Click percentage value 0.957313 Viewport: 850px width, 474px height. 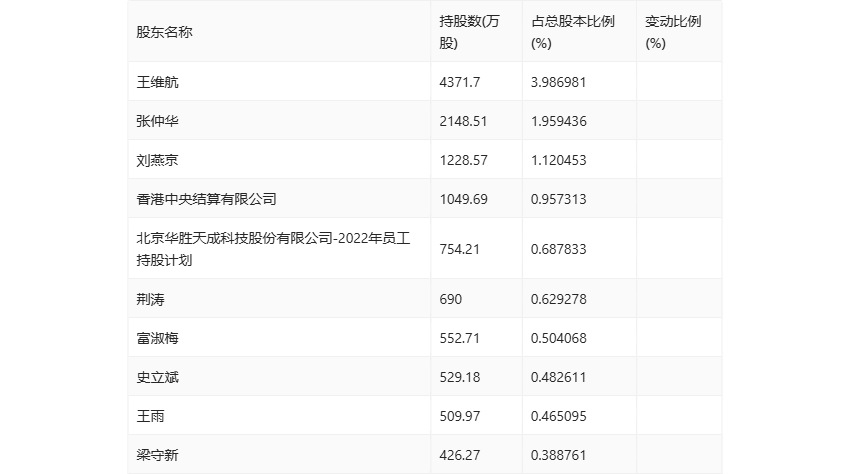tap(558, 199)
